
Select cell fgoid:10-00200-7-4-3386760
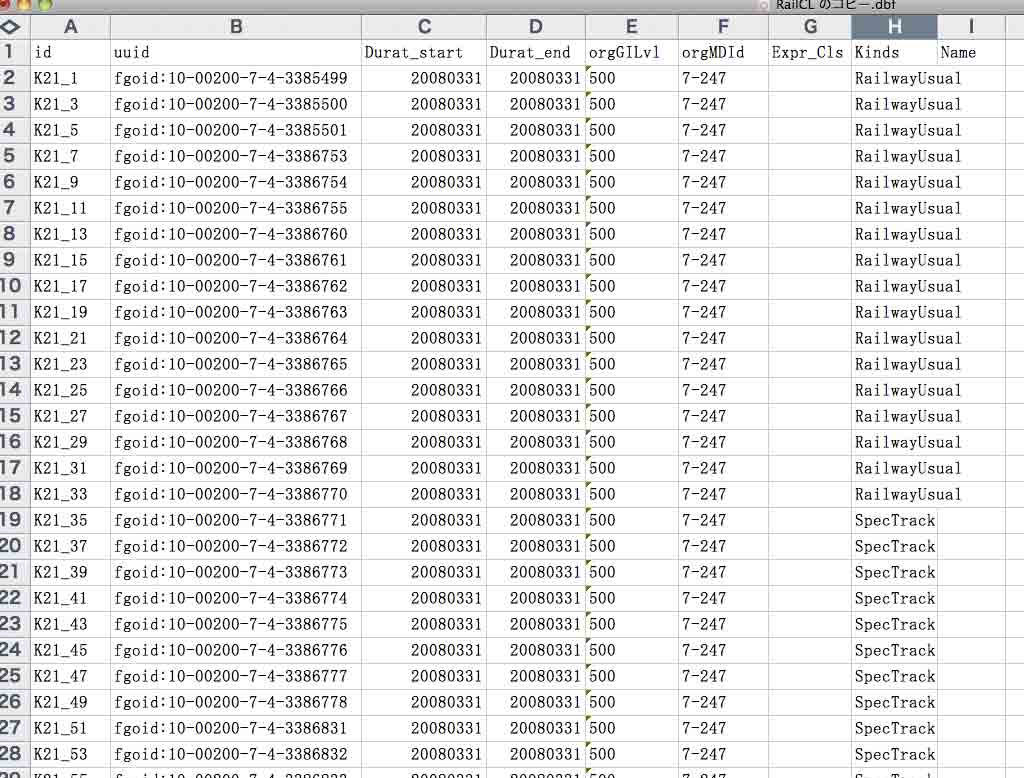click(236, 234)
